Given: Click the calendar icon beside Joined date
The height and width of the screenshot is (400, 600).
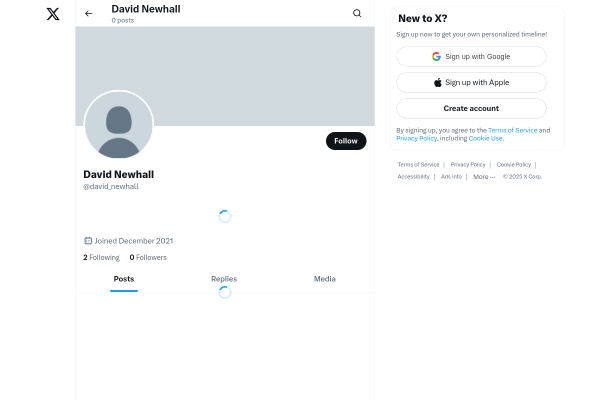Looking at the screenshot, I should [x=88, y=241].
